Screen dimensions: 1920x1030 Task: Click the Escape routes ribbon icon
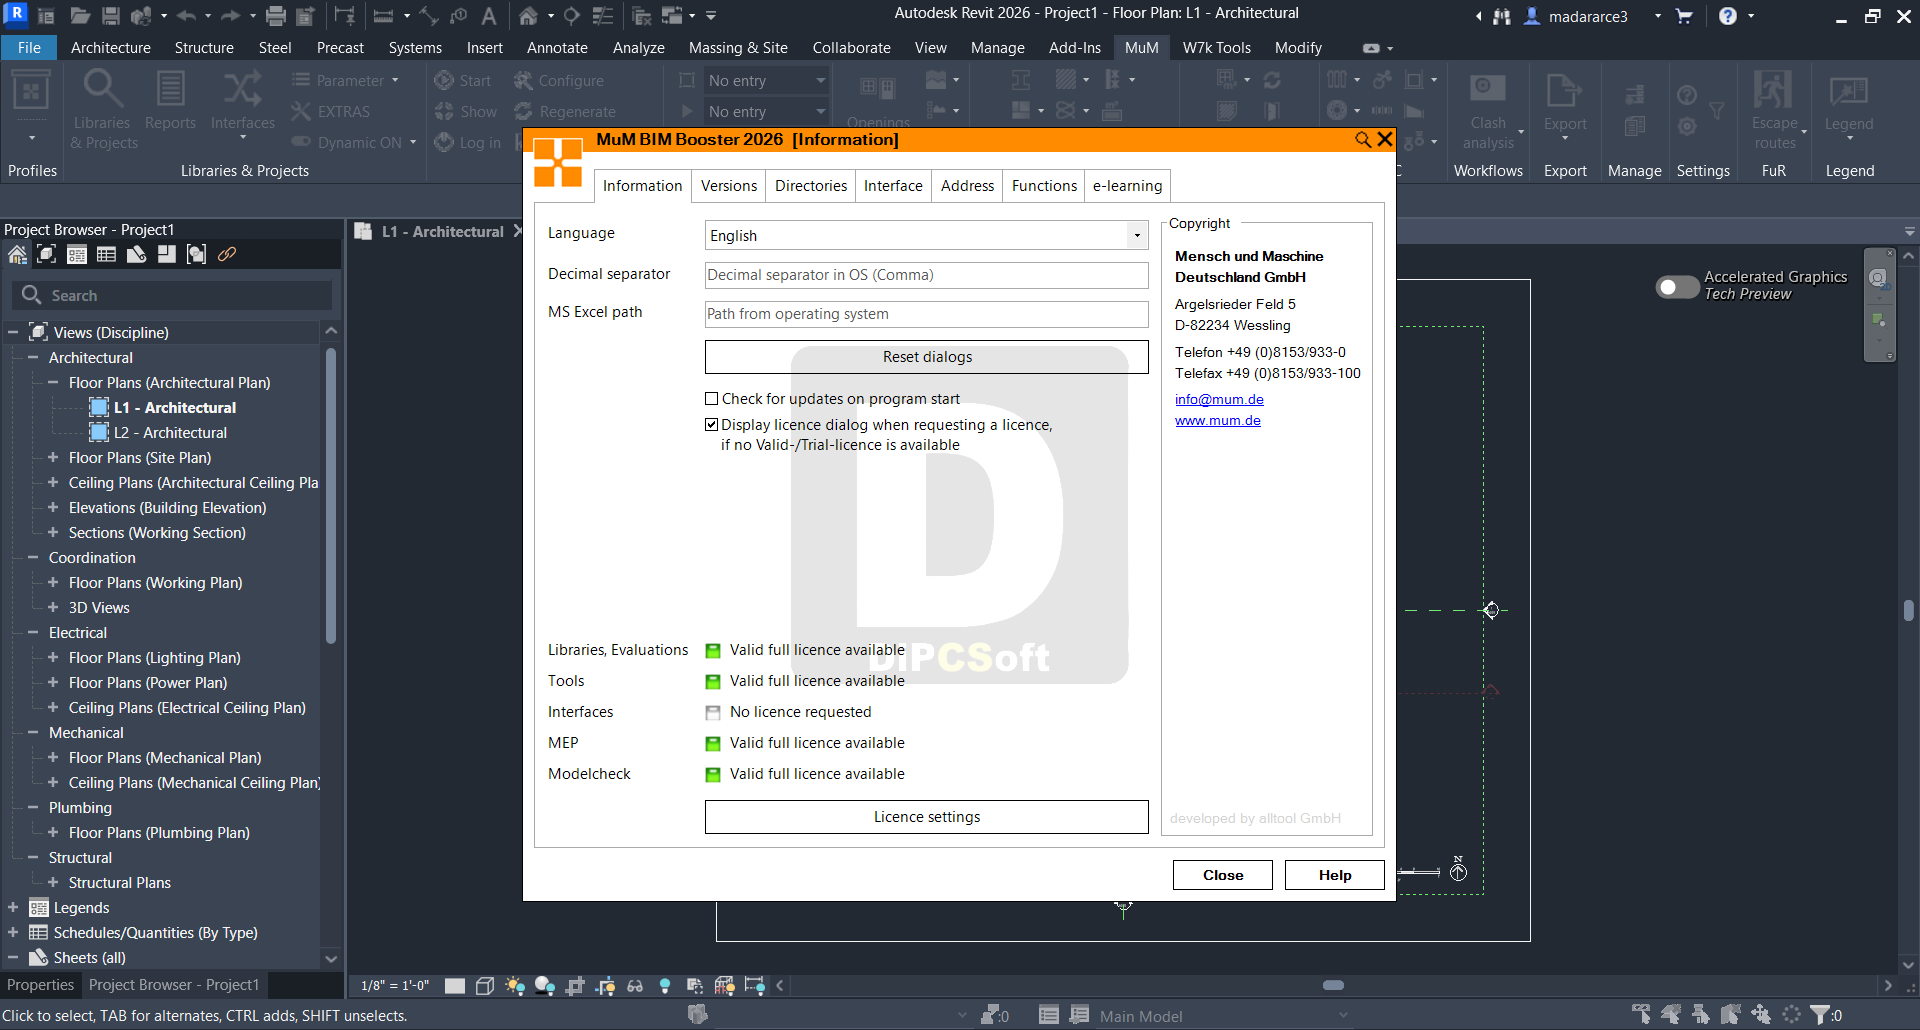point(1774,109)
